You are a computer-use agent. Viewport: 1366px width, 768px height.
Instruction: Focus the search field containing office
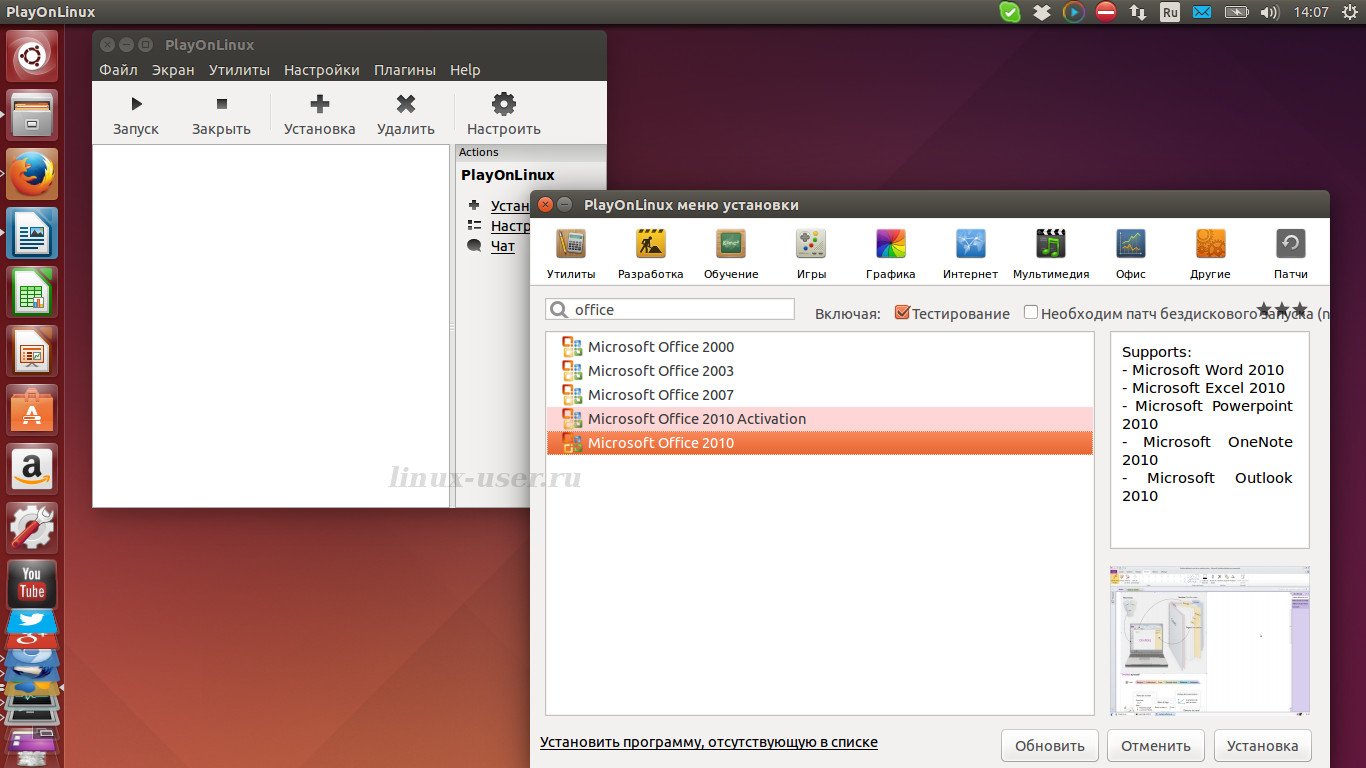670,310
